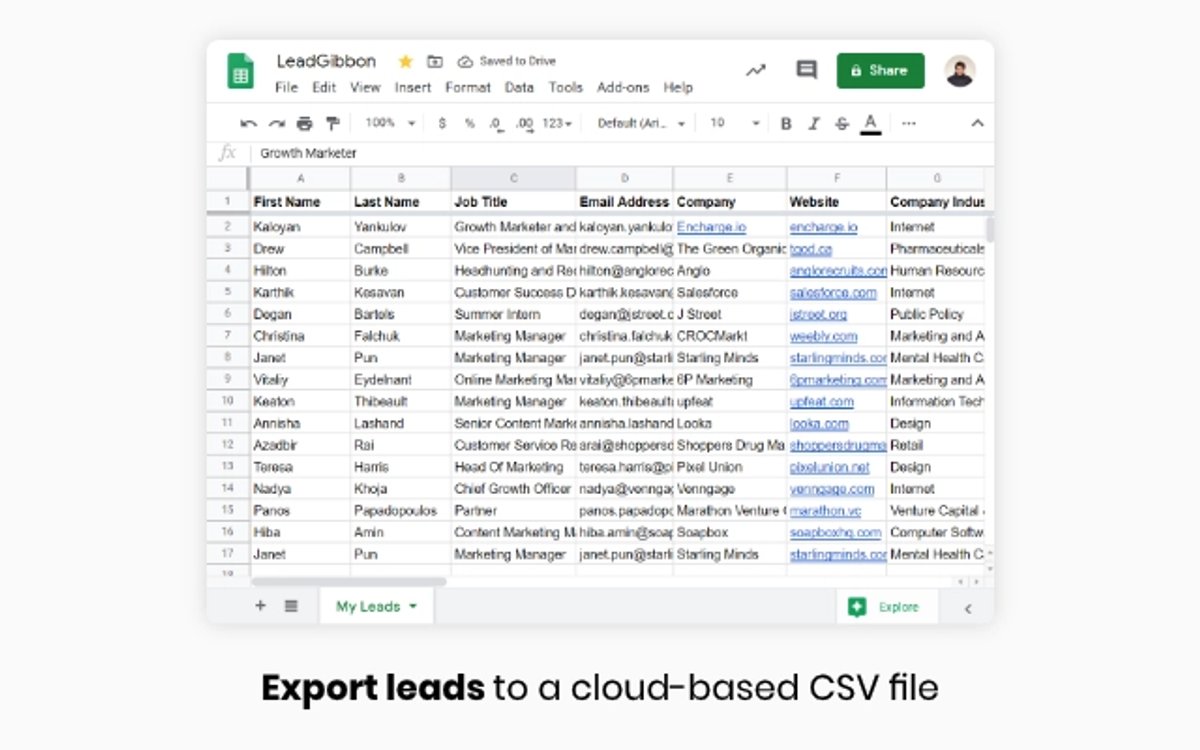The height and width of the screenshot is (750, 1200).
Task: Select column C header
Action: [513, 178]
